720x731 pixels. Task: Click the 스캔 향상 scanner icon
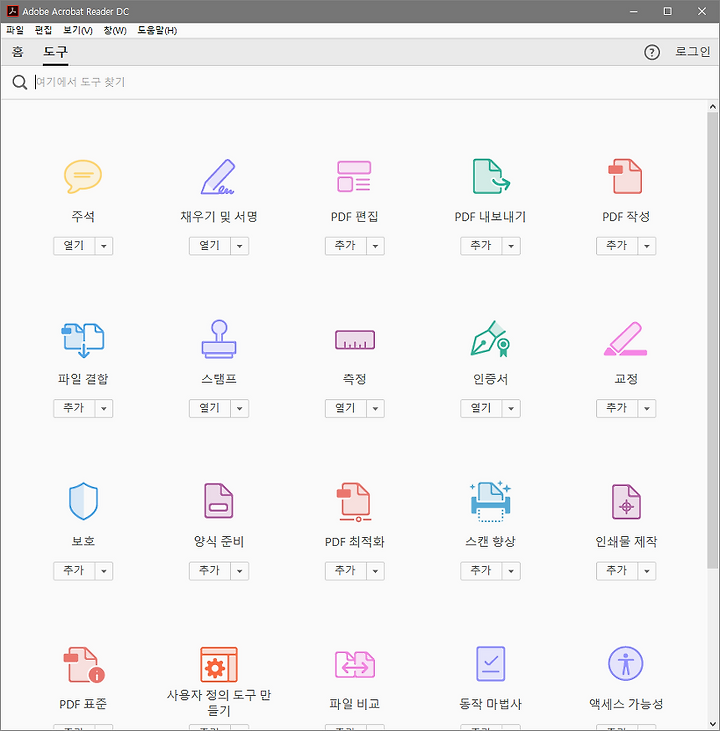[491, 502]
